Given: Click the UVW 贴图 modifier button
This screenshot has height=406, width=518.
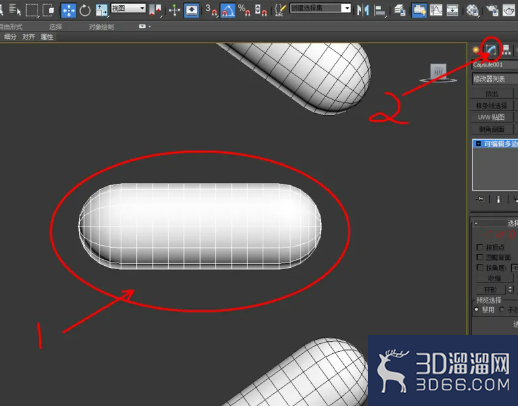Looking at the screenshot, I should pyautogui.click(x=492, y=117).
